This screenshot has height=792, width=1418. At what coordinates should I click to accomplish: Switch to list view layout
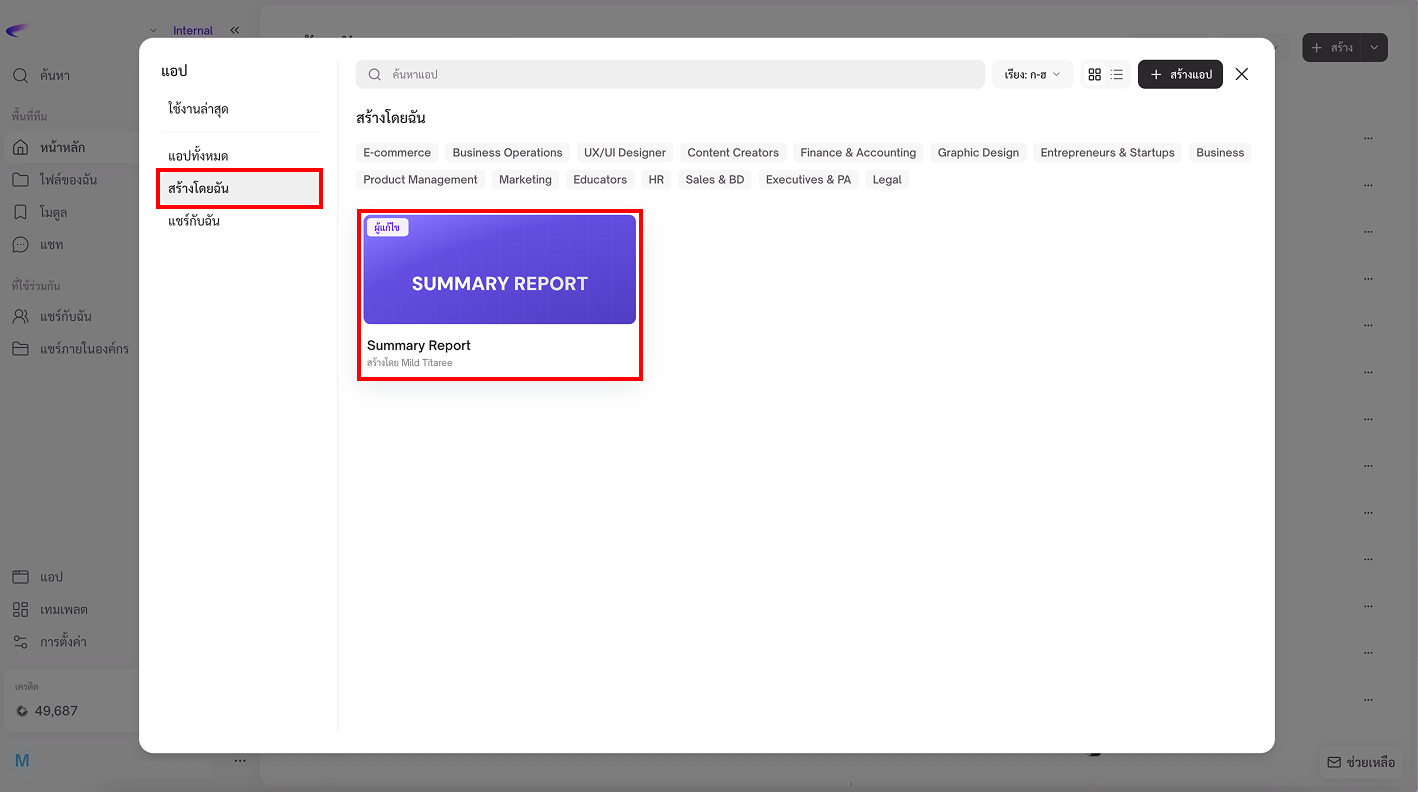[1117, 75]
